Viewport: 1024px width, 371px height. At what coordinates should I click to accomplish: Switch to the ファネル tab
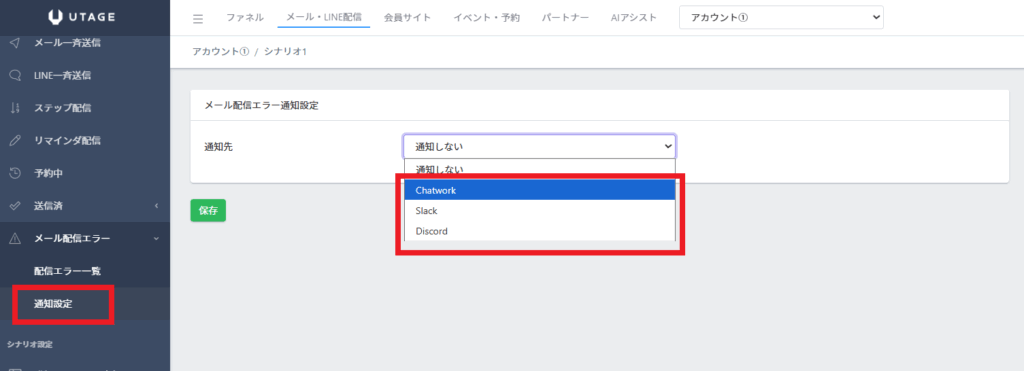tap(245, 18)
